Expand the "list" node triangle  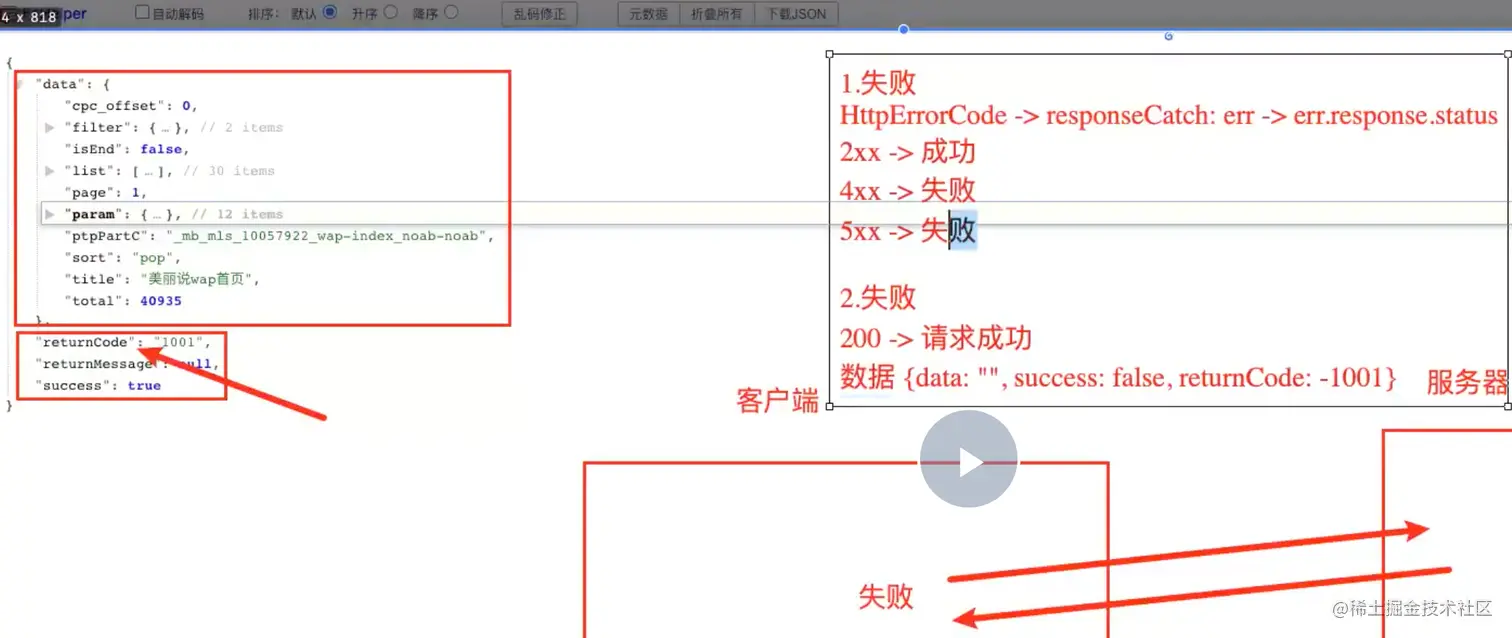50,171
